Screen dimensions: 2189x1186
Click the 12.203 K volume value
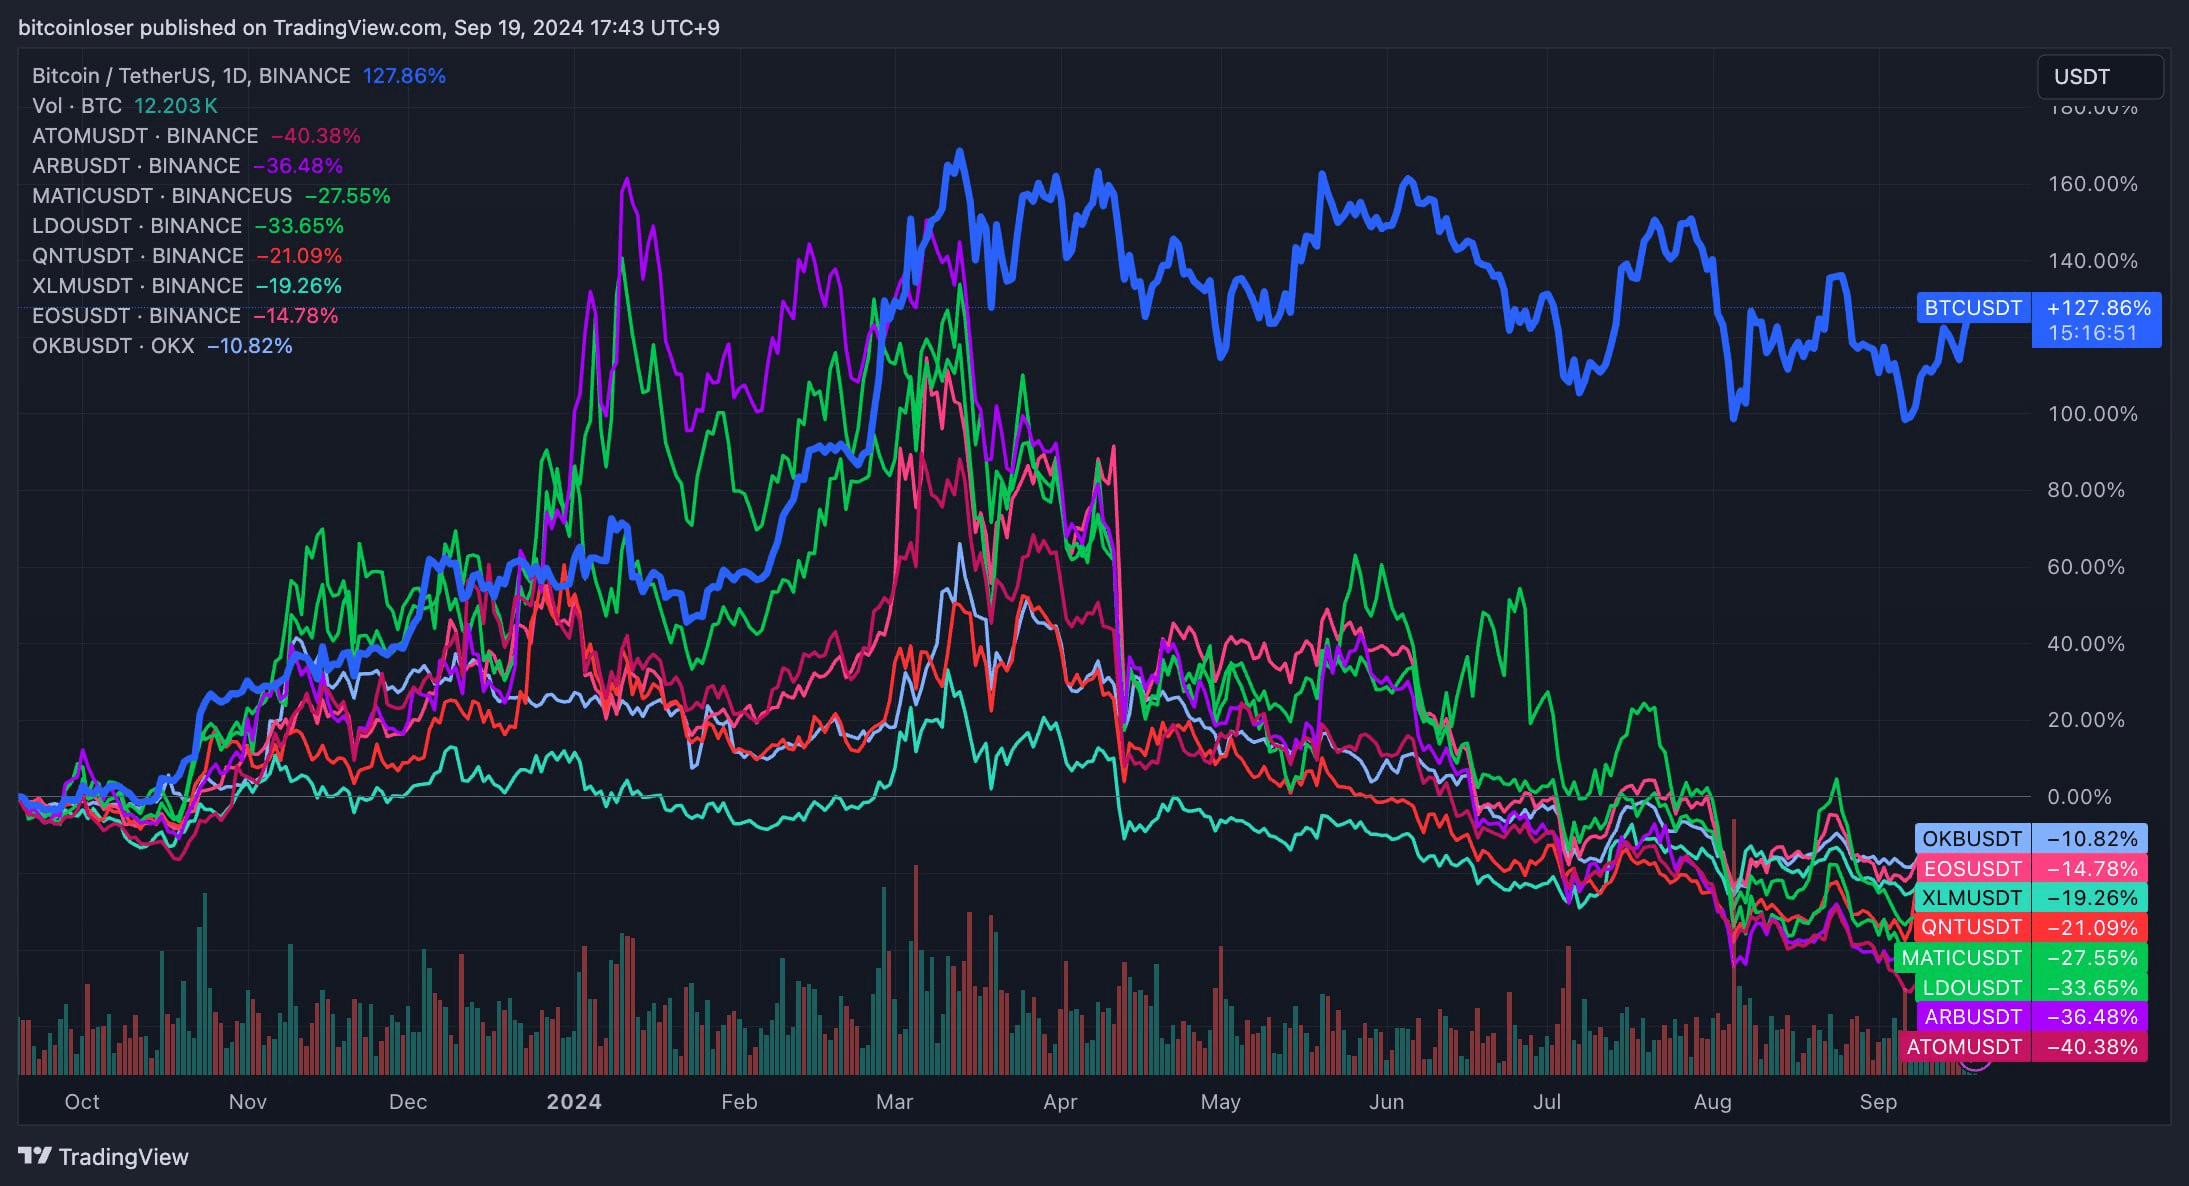[176, 106]
